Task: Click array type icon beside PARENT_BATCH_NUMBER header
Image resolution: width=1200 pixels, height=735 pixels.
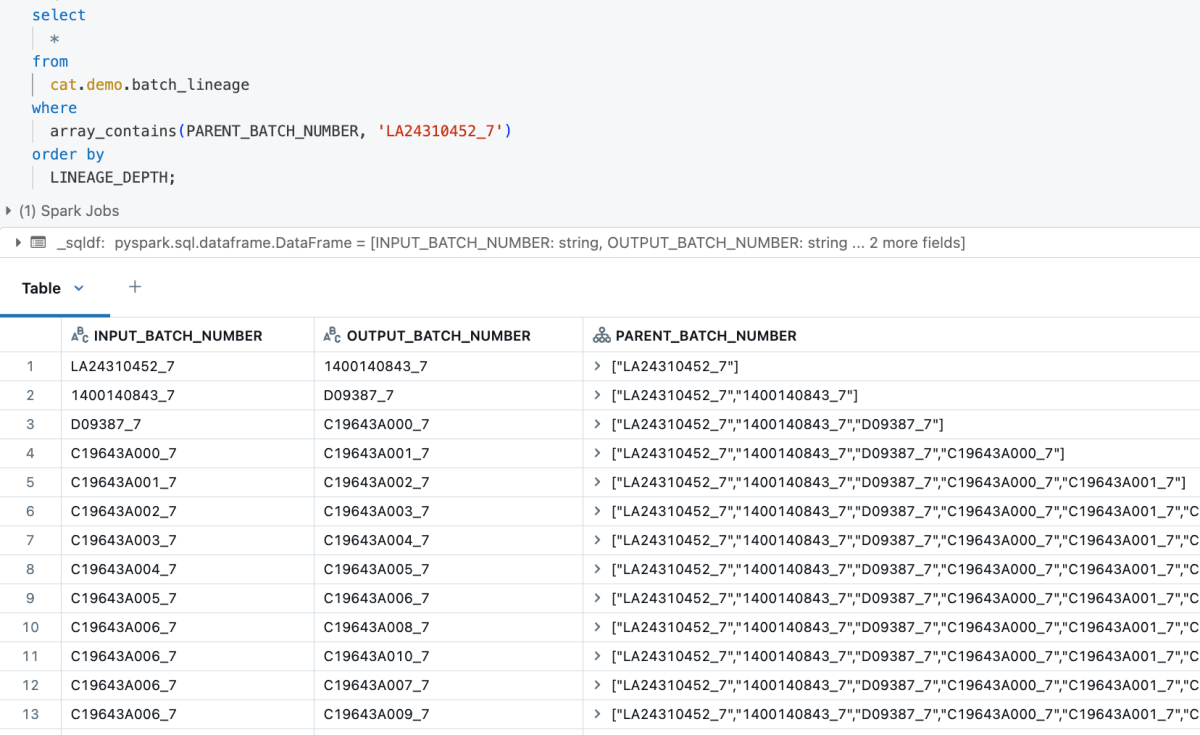Action: (601, 336)
